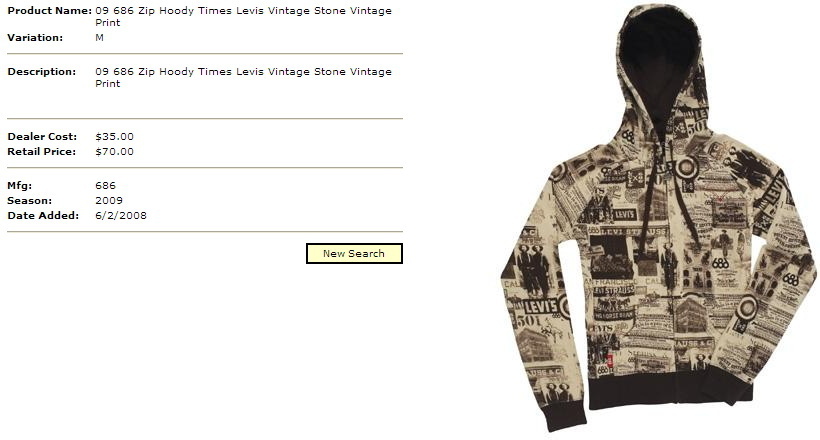Viewport: 820px width, 440px height.
Task: Click the Product Name label
Action: pos(50,10)
